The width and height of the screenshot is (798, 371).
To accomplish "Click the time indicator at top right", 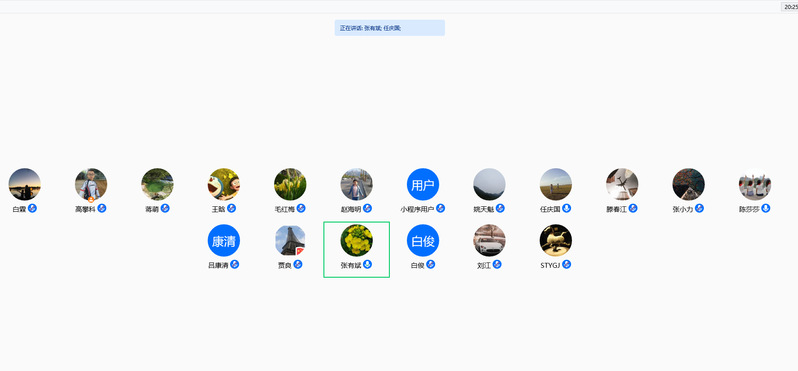I will click(x=790, y=7).
